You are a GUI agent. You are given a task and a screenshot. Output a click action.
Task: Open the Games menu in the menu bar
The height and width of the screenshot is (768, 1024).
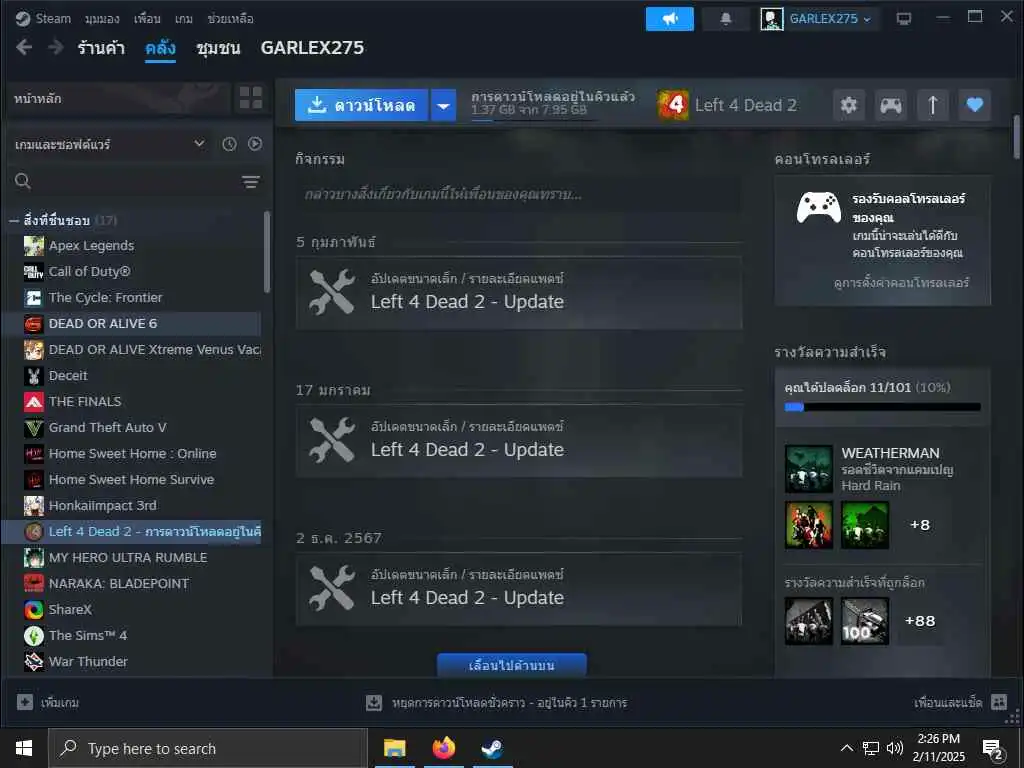pos(184,19)
